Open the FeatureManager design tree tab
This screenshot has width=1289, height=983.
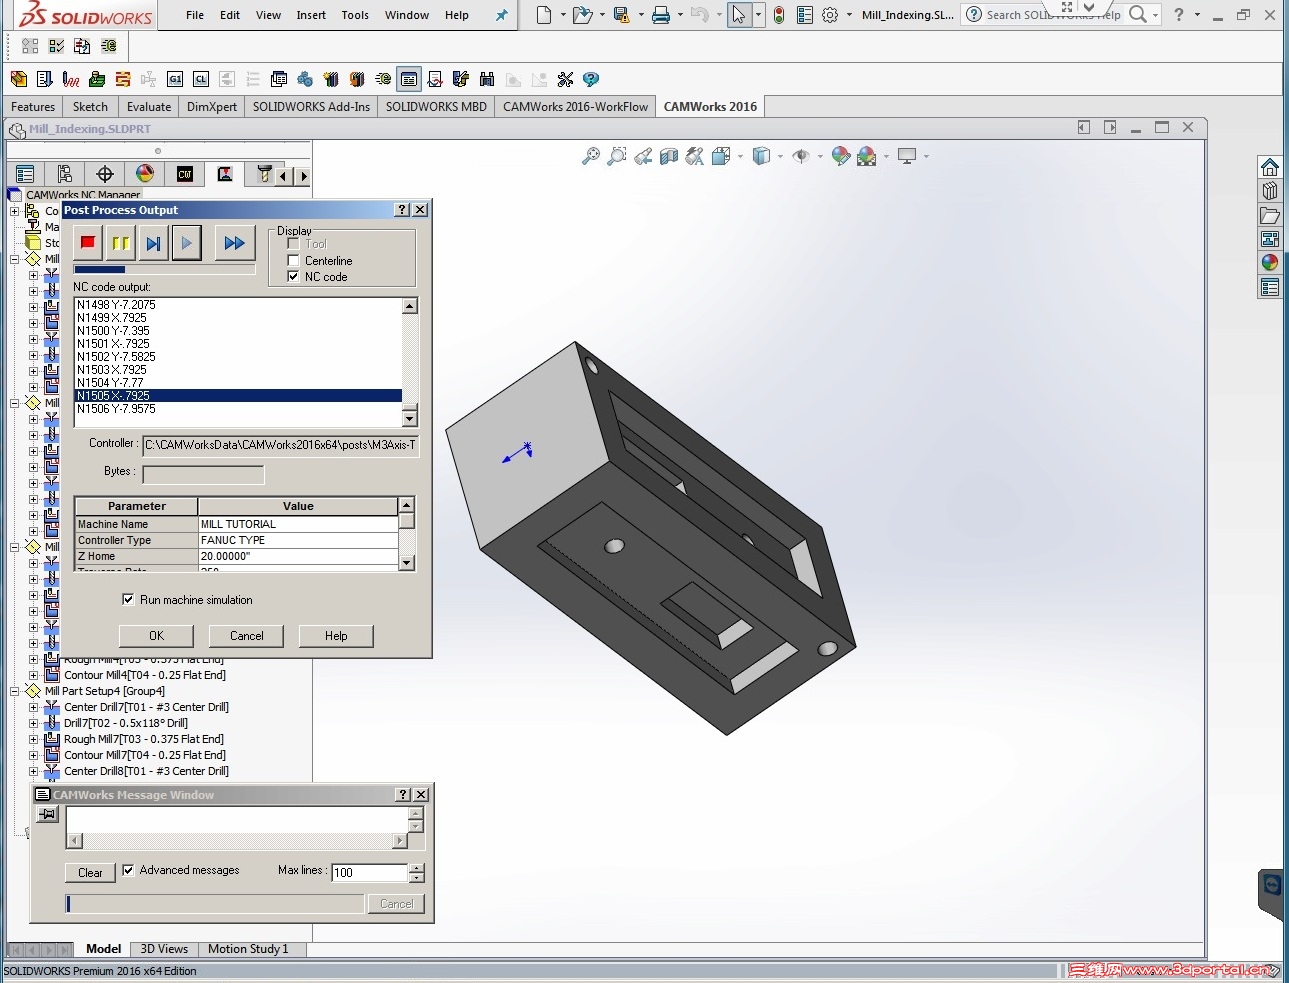tap(25, 174)
